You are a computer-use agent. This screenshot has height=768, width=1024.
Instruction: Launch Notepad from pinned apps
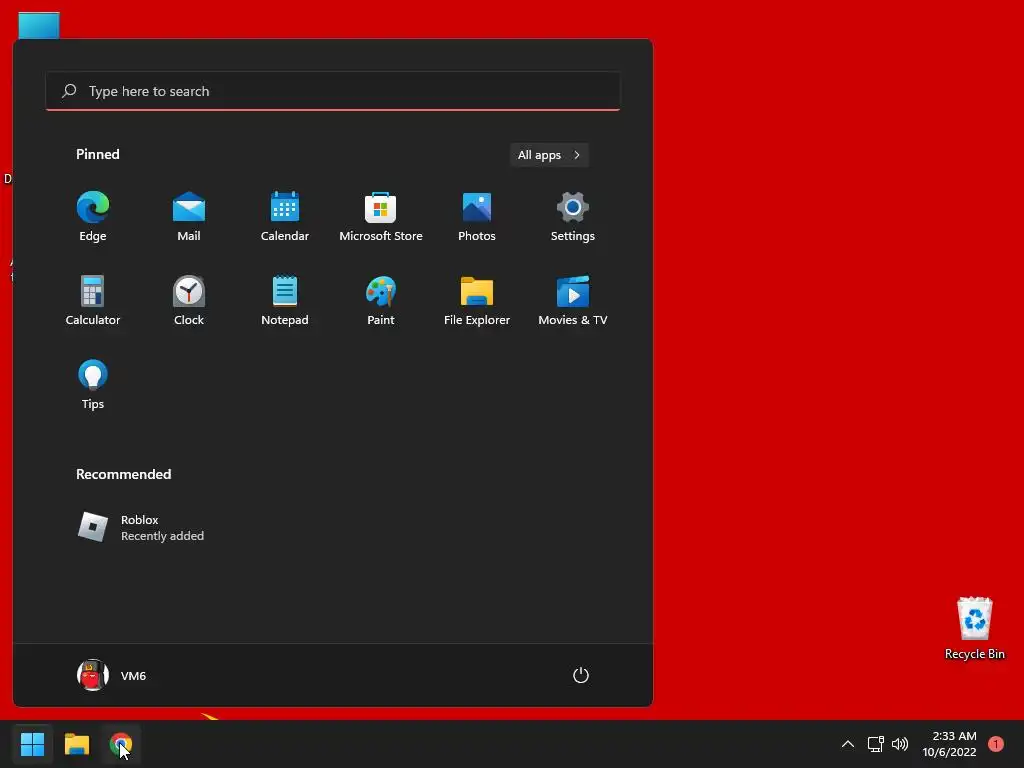pyautogui.click(x=285, y=301)
